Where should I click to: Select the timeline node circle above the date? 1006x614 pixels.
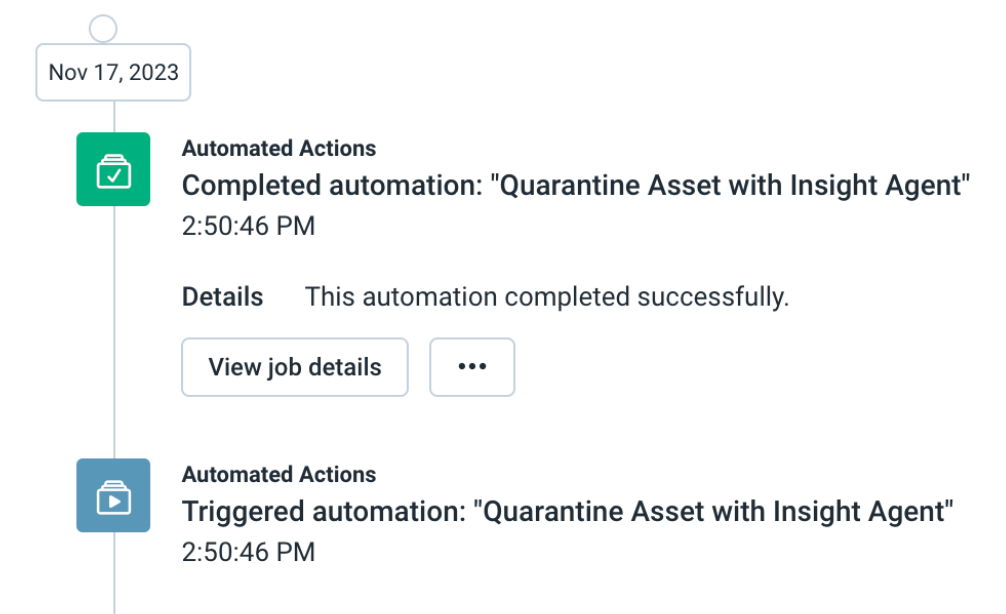[x=101, y=28]
